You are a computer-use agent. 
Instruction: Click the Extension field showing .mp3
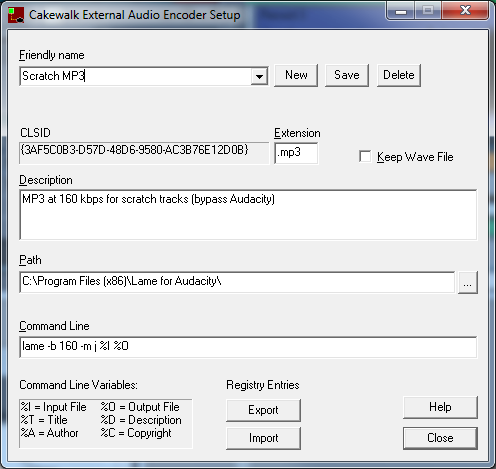(296, 153)
